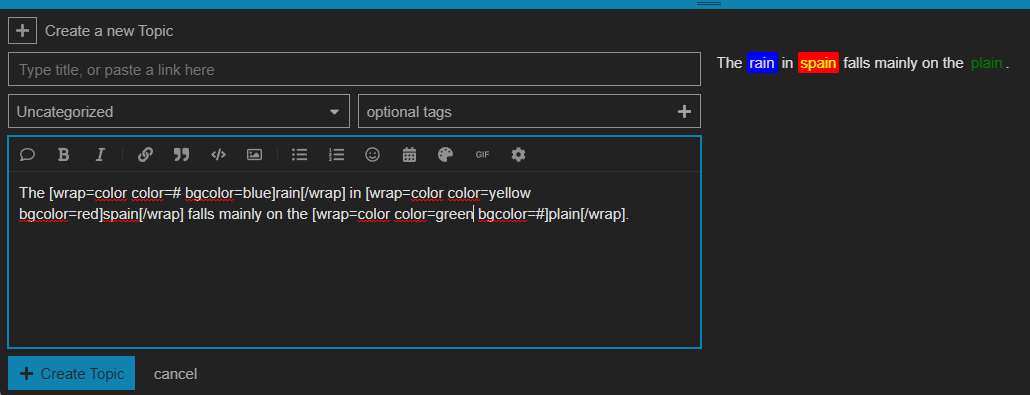Insert a date with the calendar icon
The image size is (1030, 395).
pos(409,154)
